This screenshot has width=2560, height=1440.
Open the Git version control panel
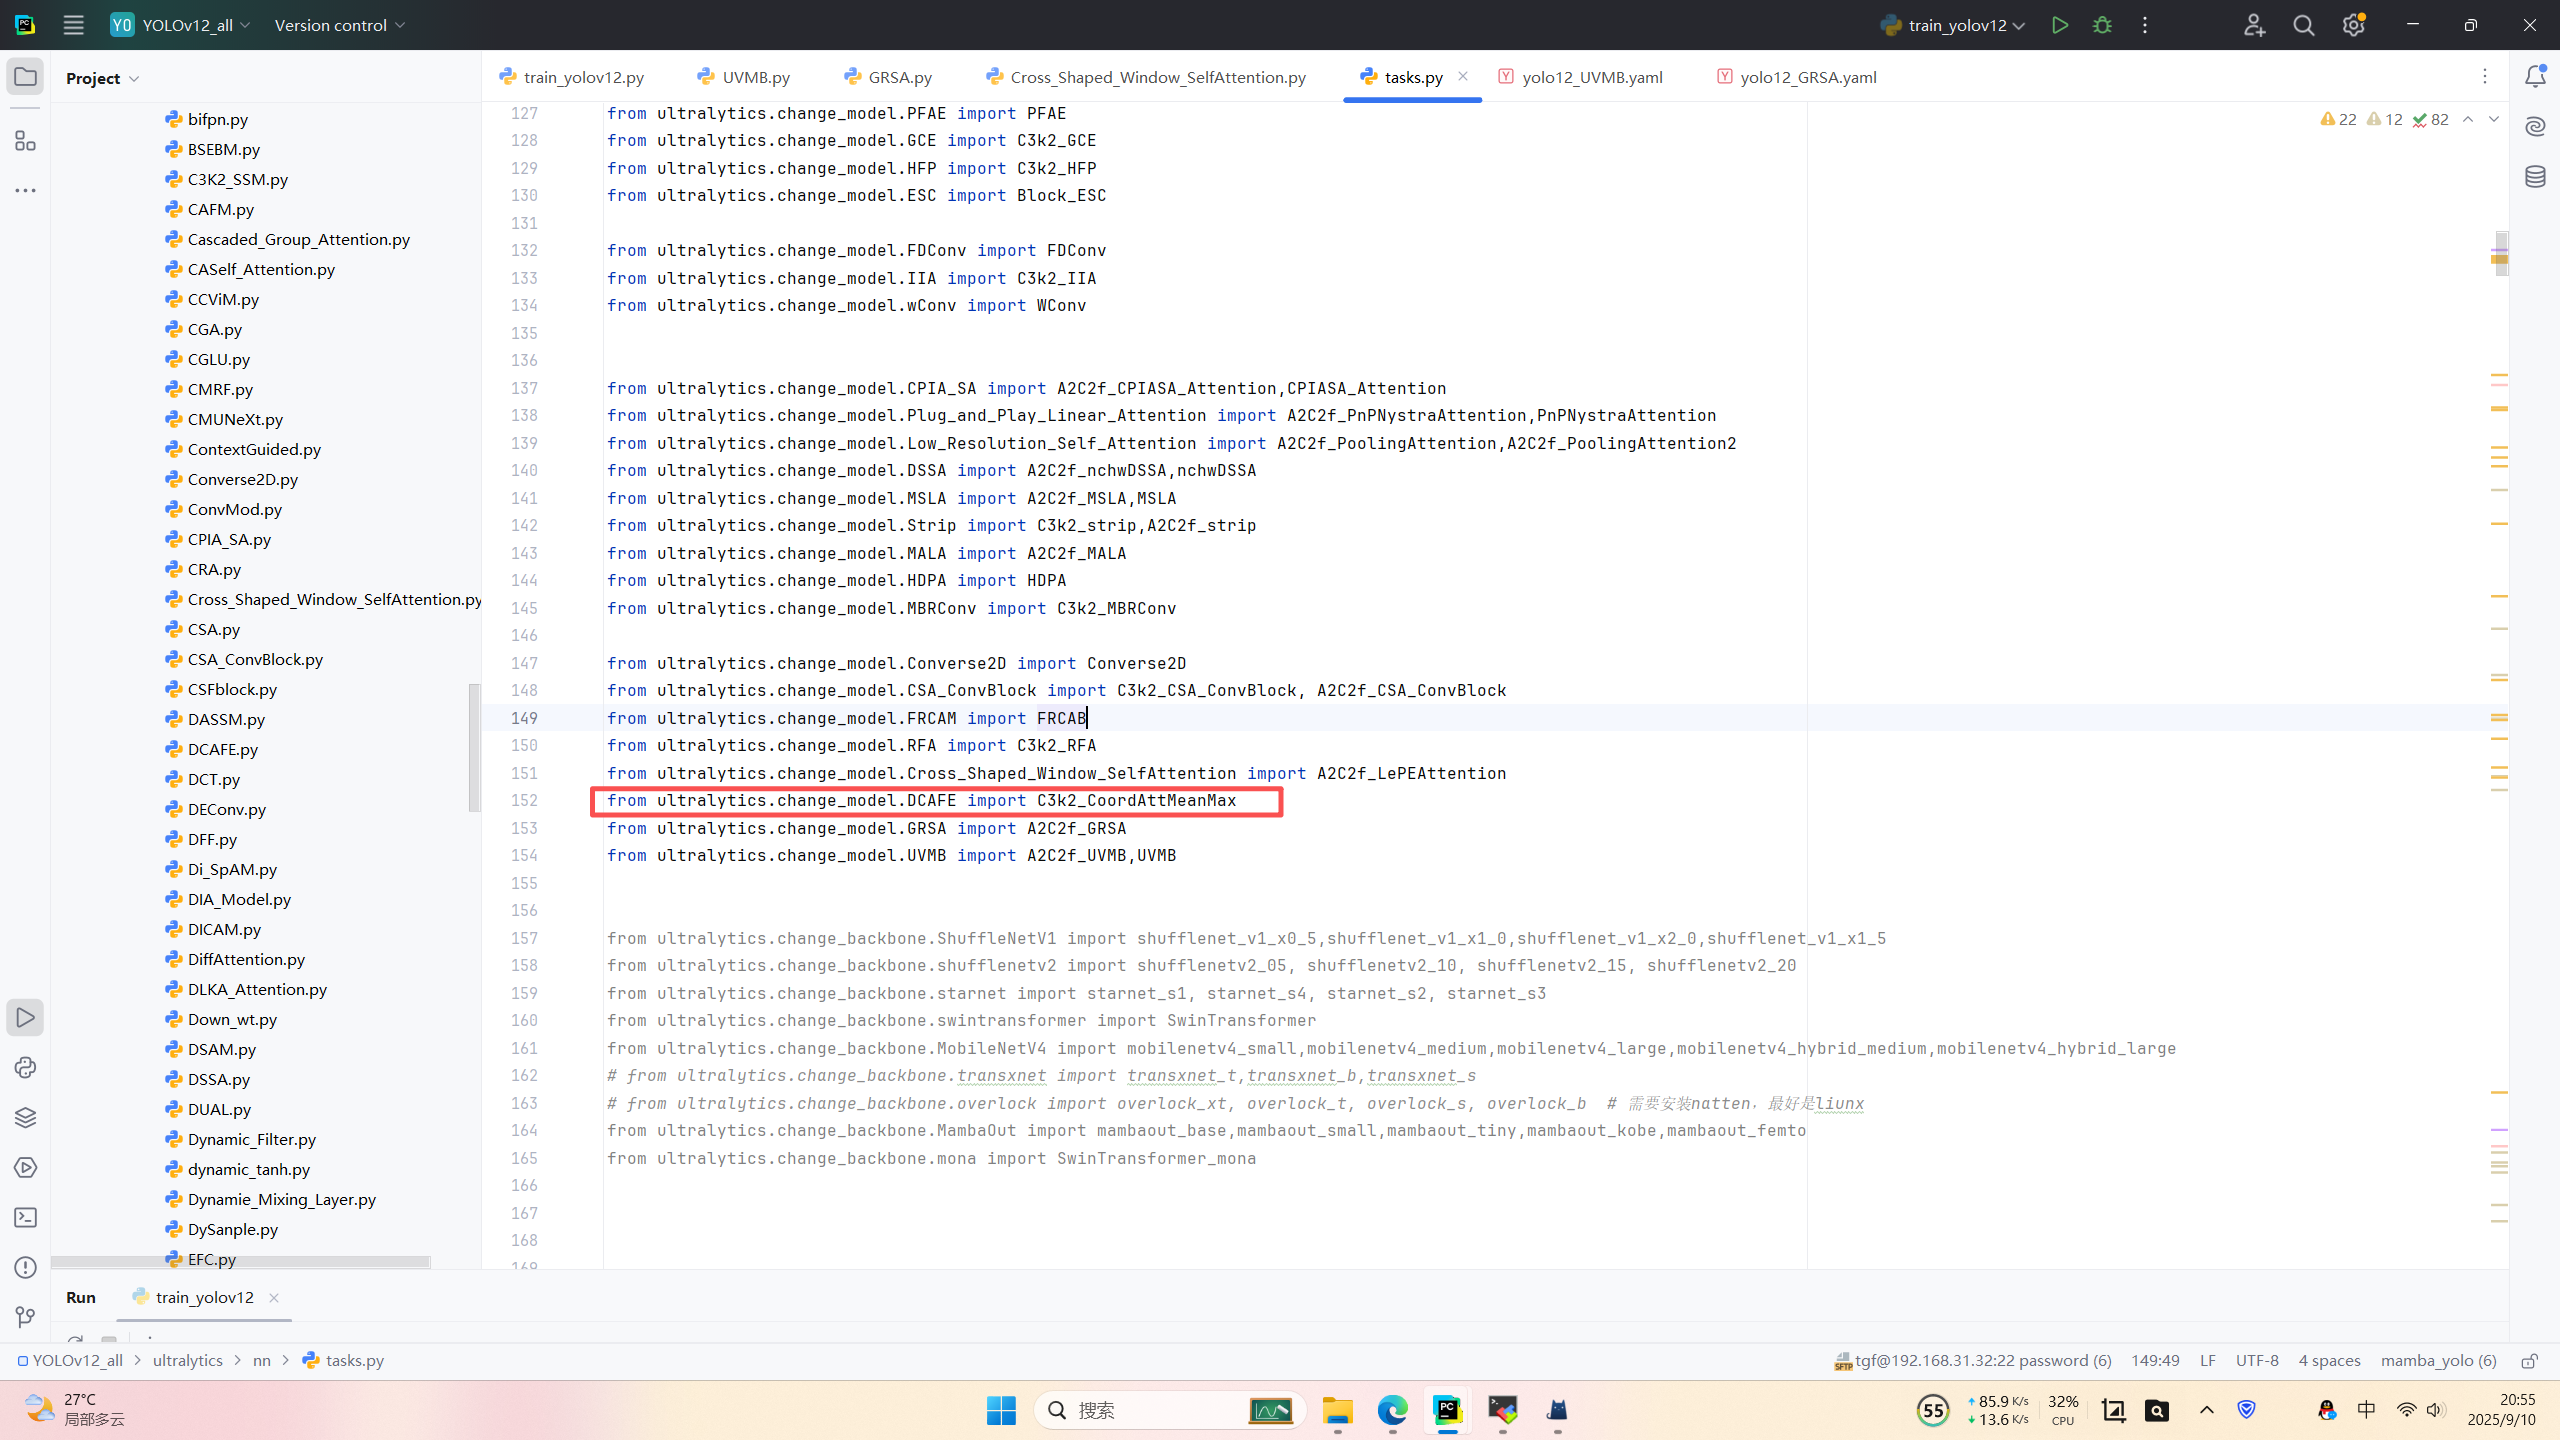pyautogui.click(x=25, y=1317)
